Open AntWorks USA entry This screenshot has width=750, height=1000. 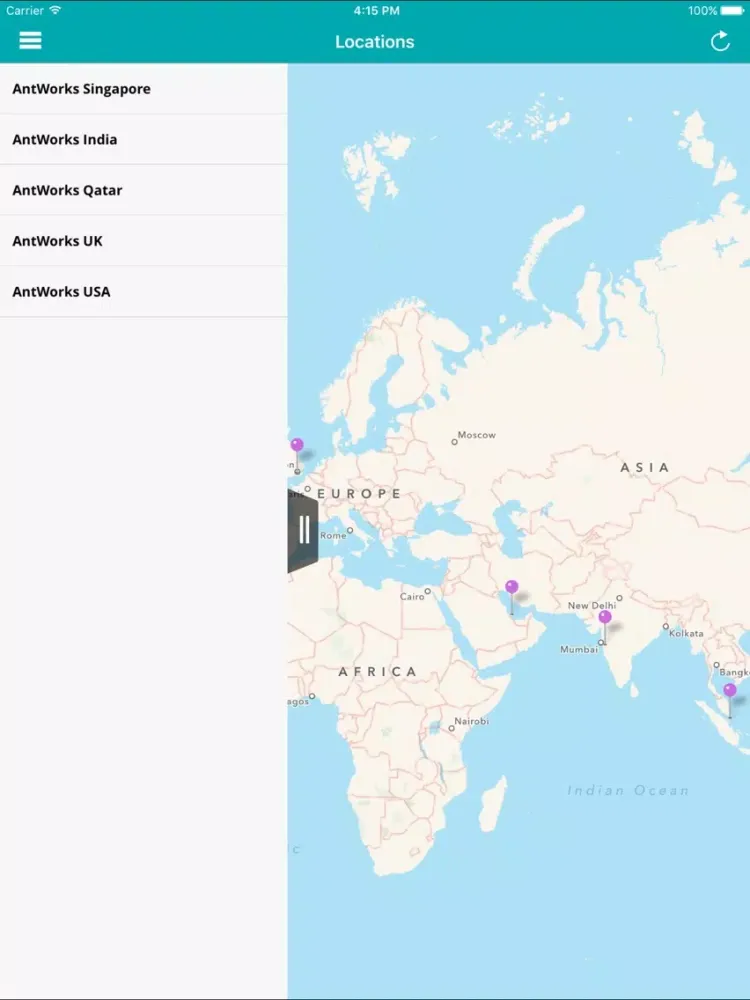tap(143, 291)
